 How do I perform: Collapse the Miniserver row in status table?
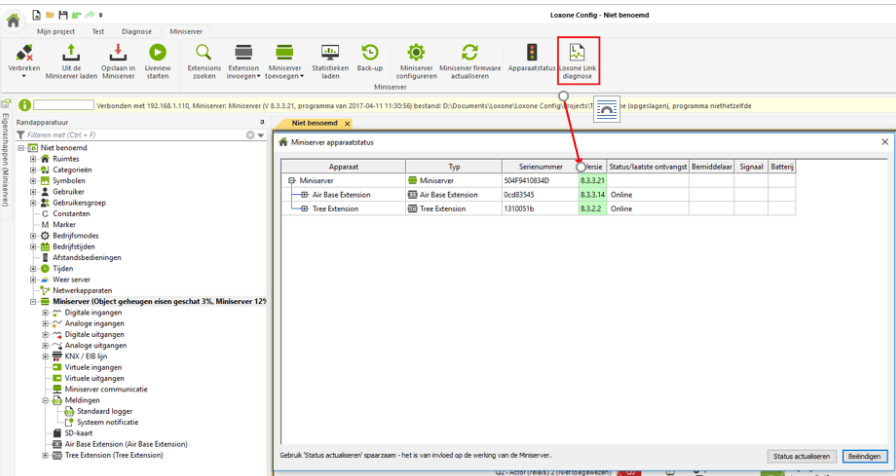[291, 180]
